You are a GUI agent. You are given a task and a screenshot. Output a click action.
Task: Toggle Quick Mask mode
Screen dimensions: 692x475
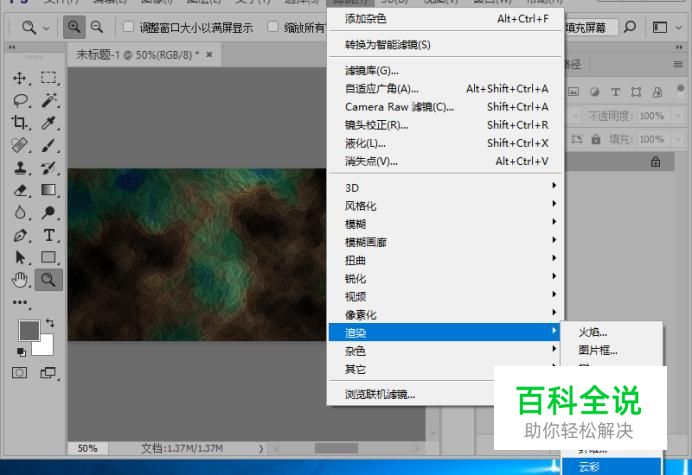click(x=19, y=373)
